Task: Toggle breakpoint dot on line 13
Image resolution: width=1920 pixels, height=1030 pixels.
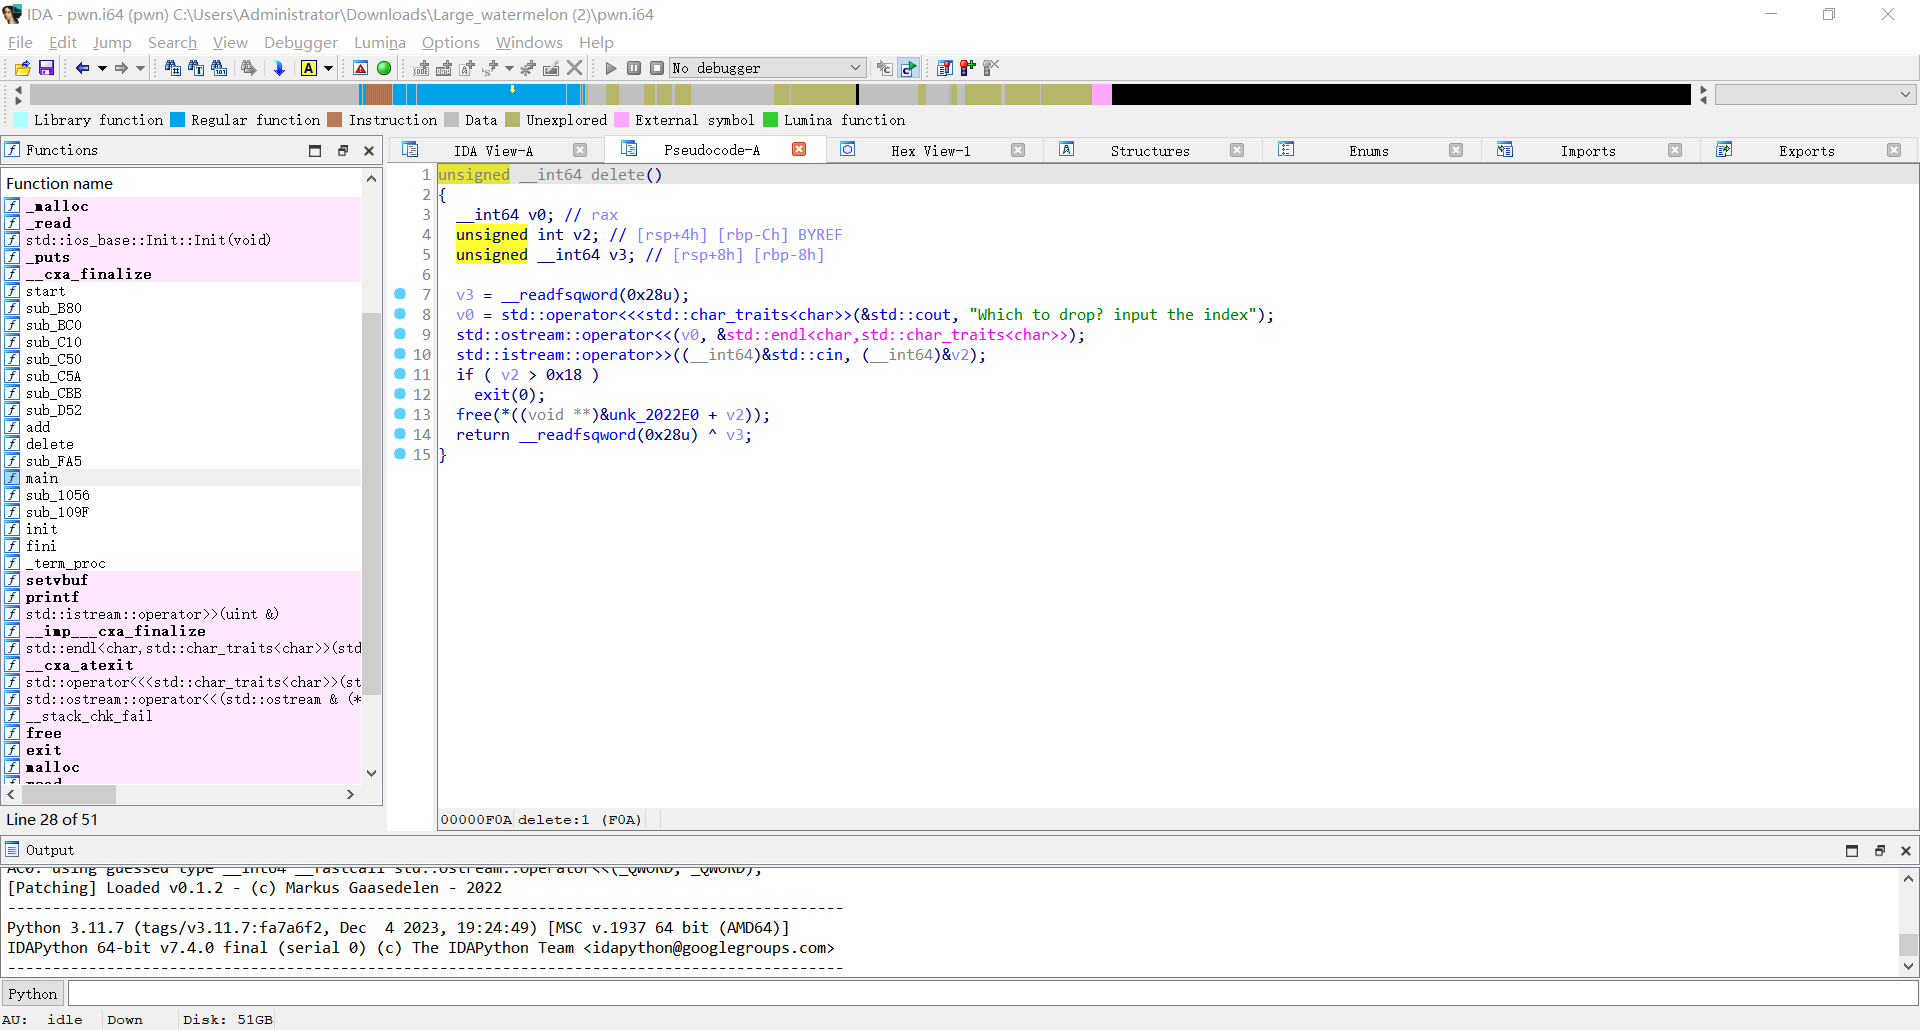Action: point(400,414)
